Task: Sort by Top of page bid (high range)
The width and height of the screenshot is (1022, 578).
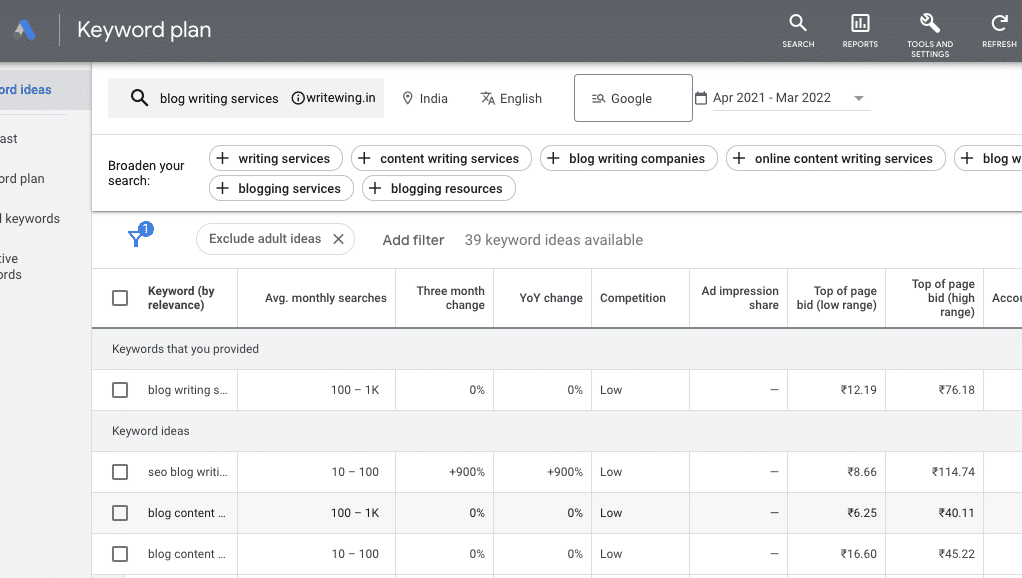Action: pyautogui.click(x=943, y=298)
